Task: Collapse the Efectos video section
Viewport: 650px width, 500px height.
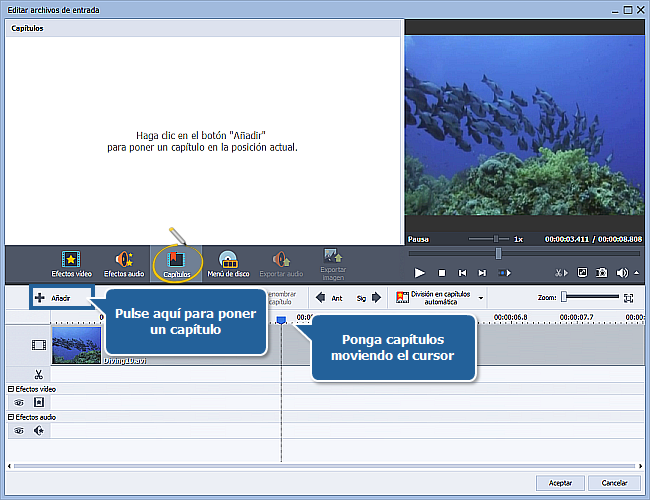Action: [11, 388]
